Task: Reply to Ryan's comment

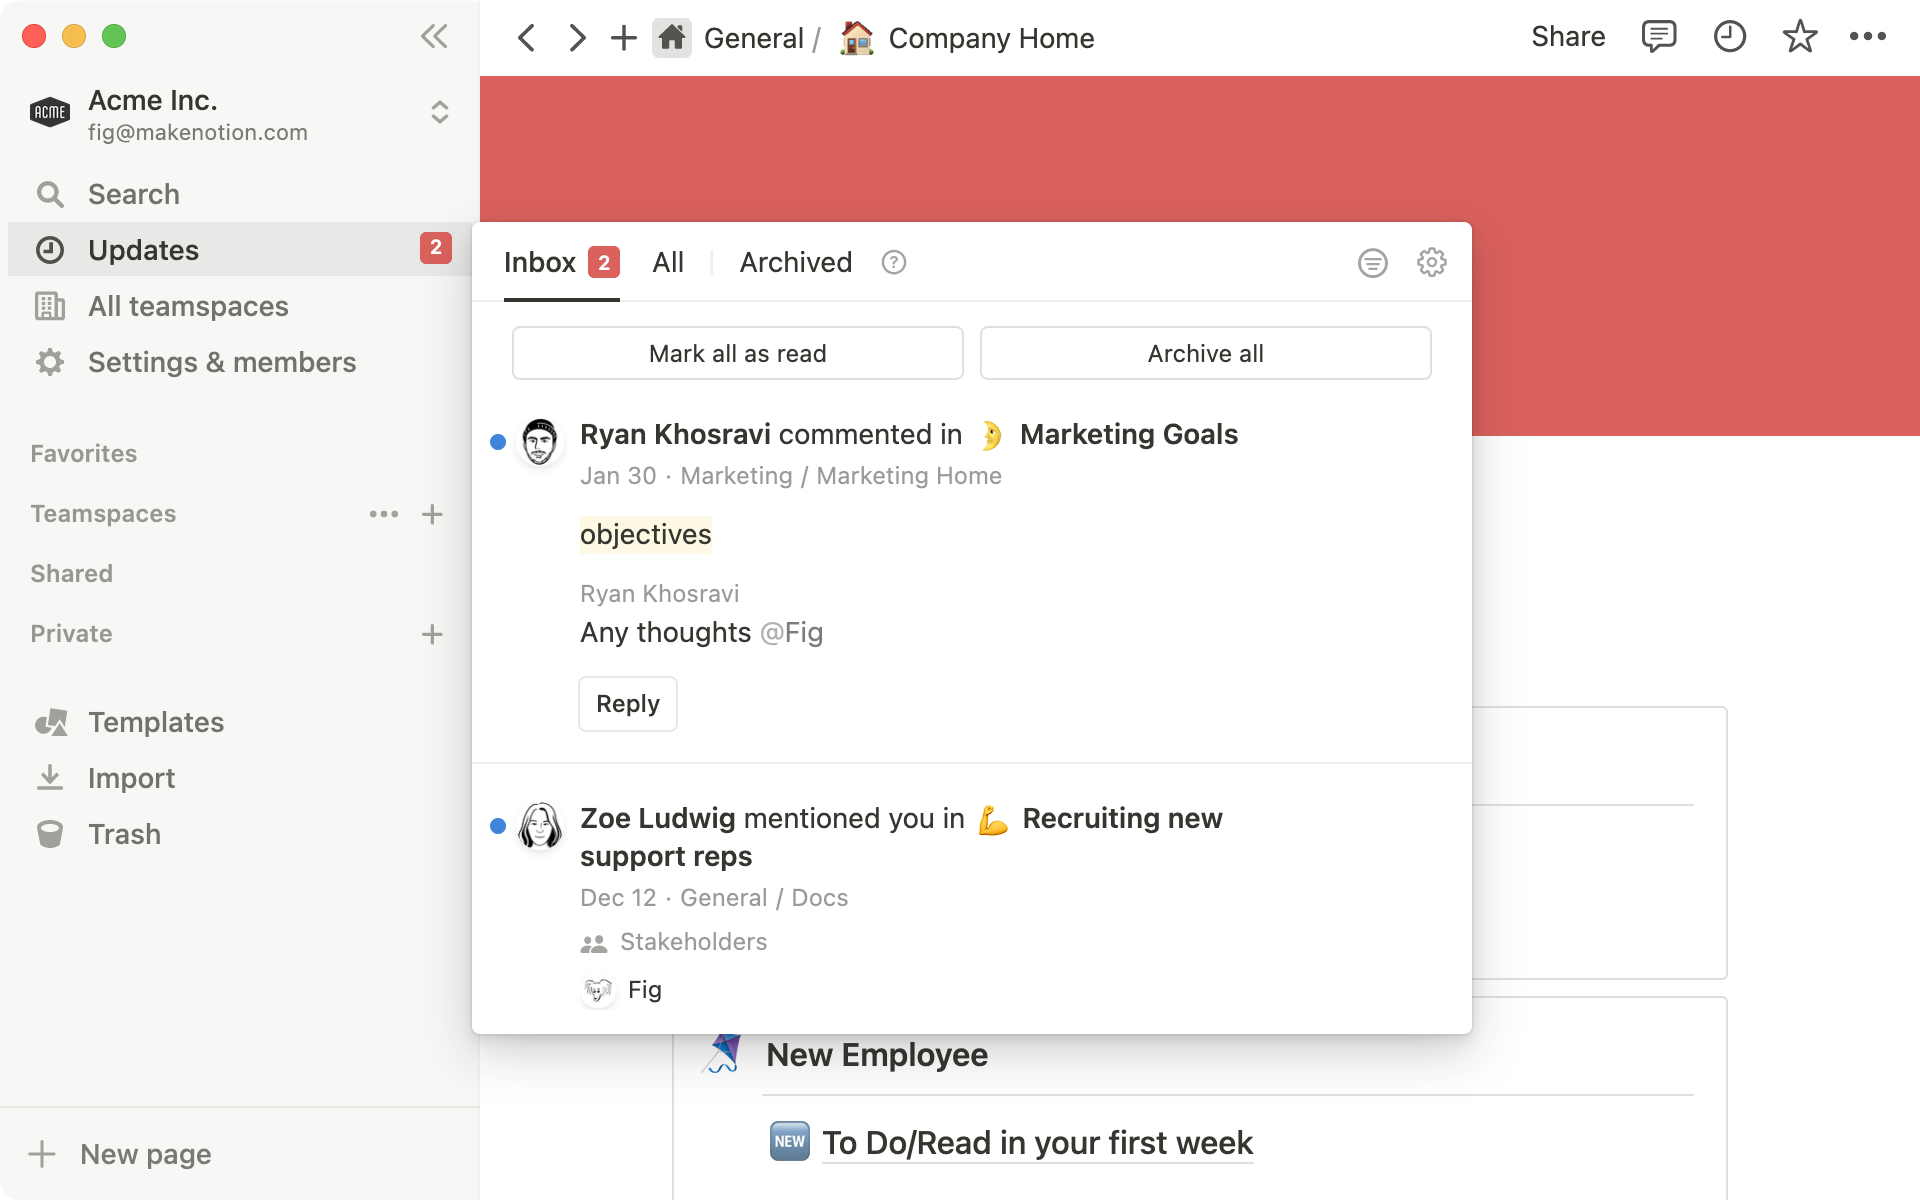Action: tap(627, 704)
